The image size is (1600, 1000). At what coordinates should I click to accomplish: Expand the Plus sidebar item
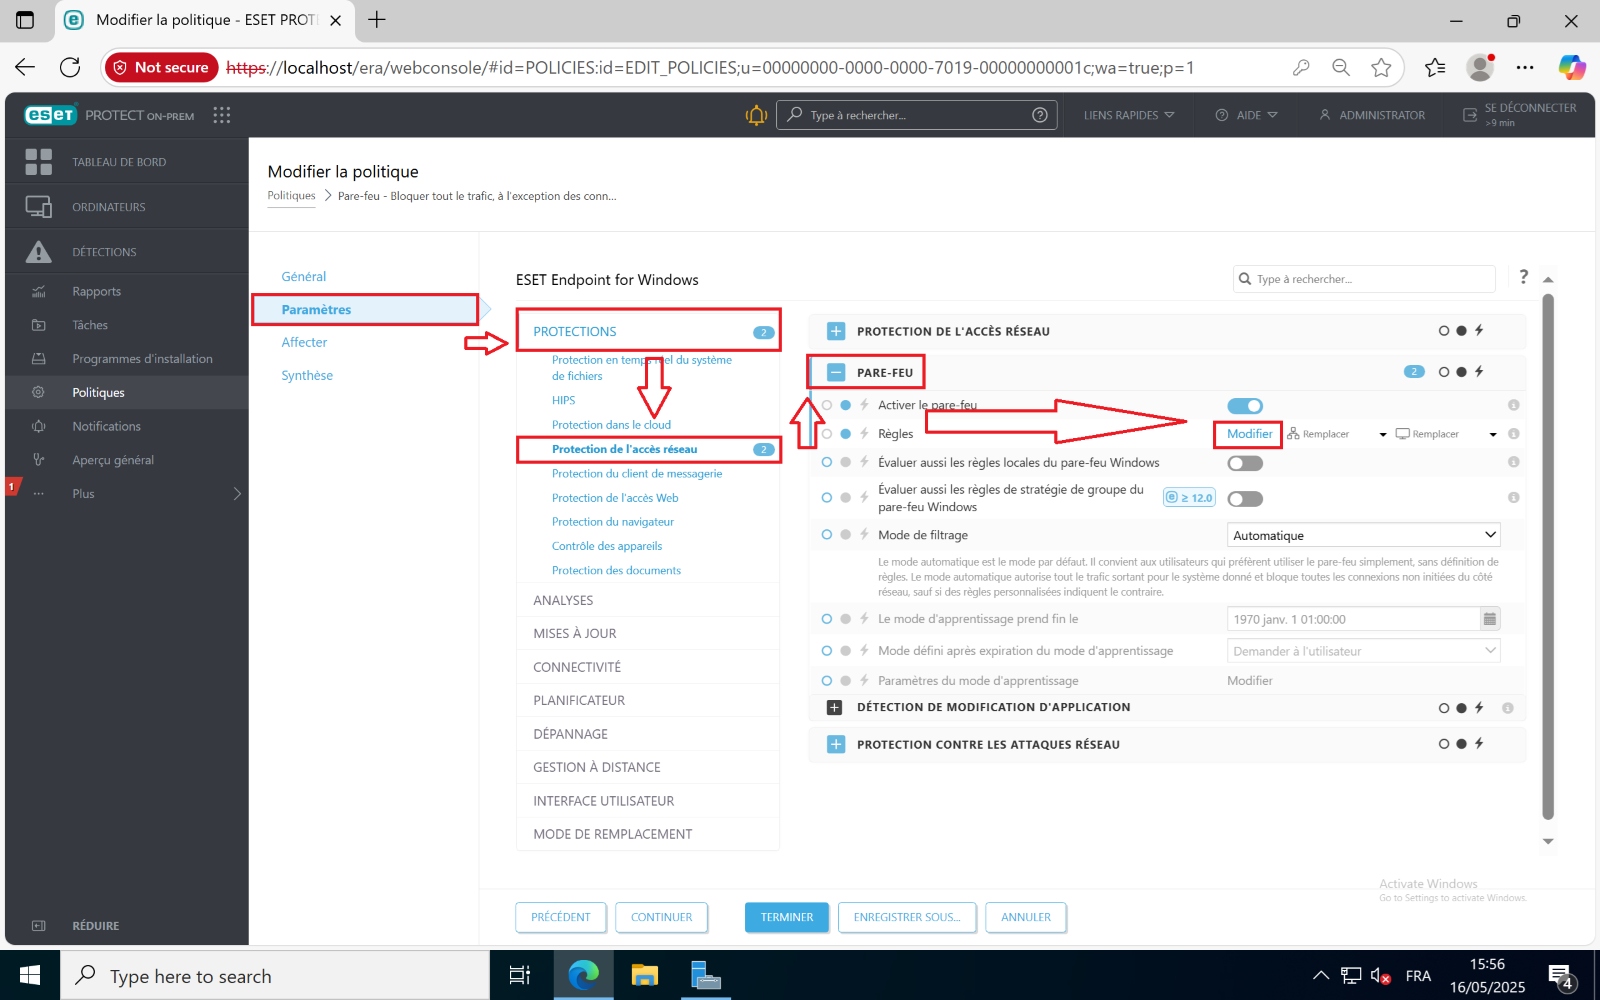pyautogui.click(x=126, y=494)
